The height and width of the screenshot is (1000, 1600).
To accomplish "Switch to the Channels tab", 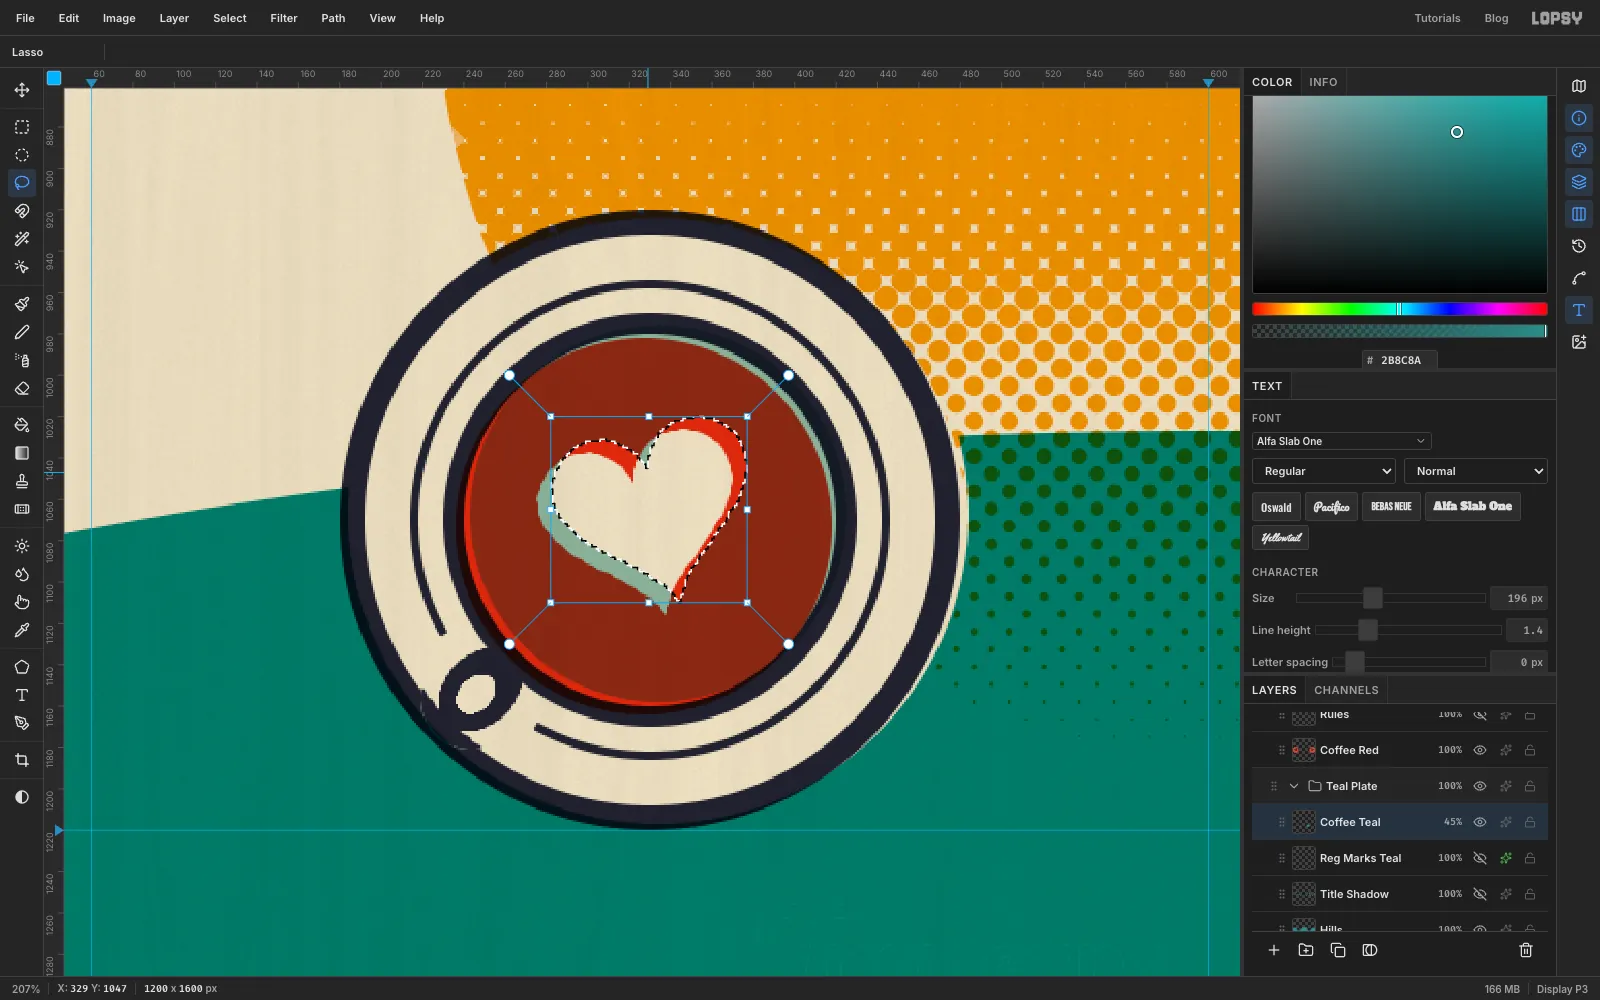I will tap(1346, 690).
